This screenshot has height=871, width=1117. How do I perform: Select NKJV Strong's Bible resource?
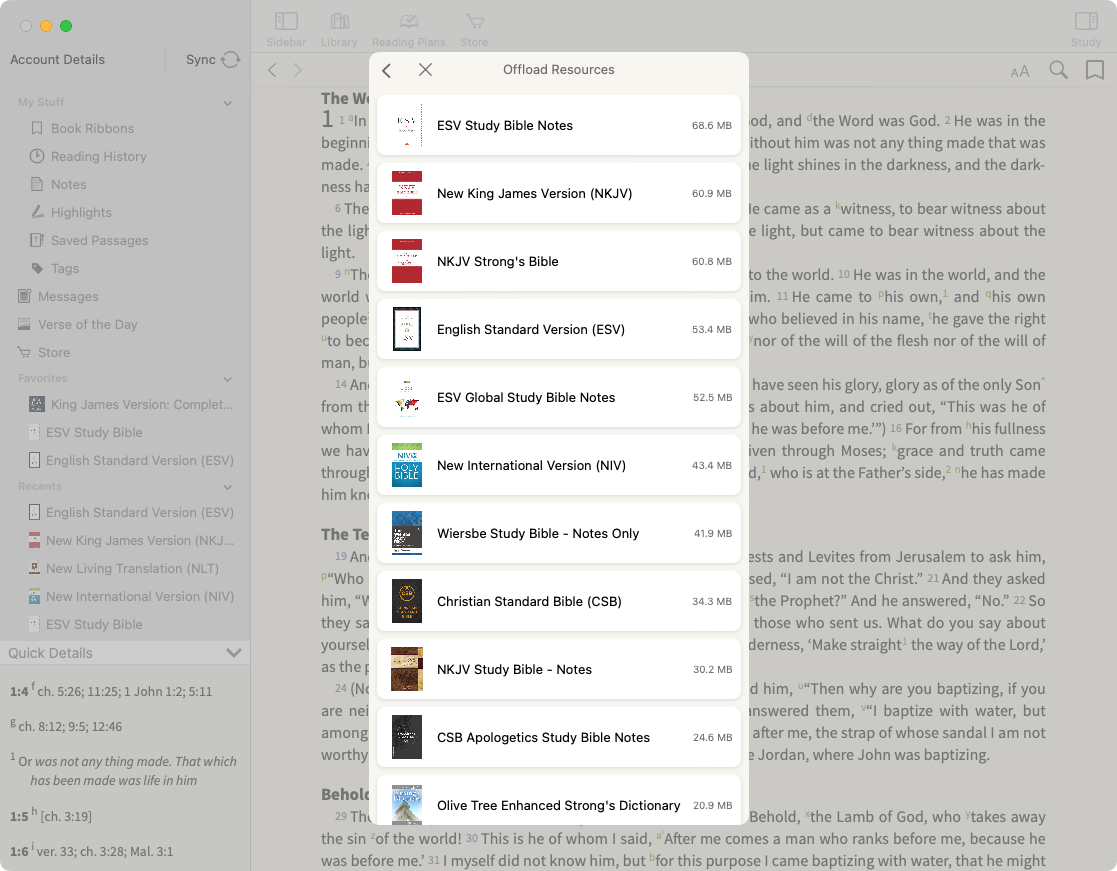558,261
